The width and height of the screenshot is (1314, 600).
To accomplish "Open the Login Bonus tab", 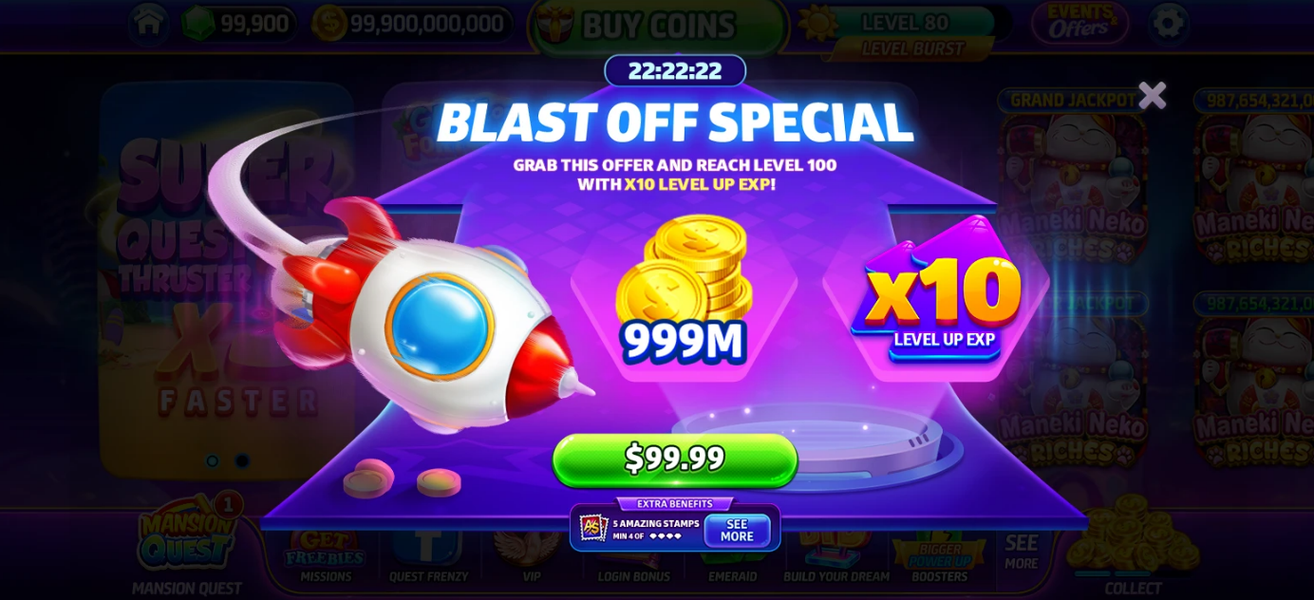I will (x=633, y=560).
